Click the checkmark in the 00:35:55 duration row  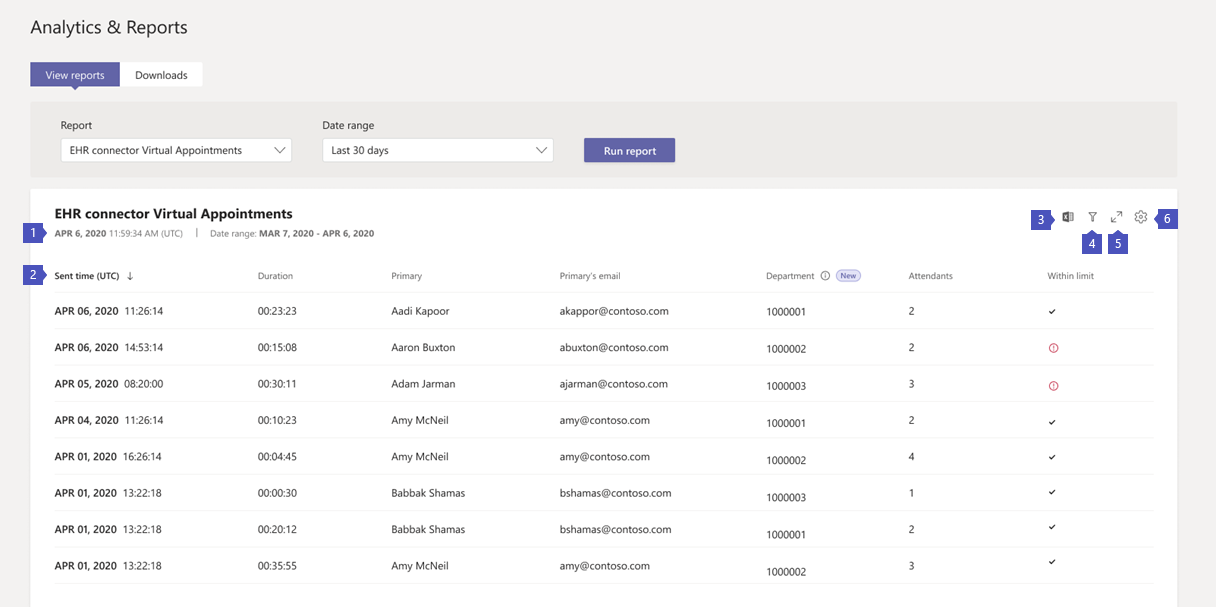click(x=1052, y=562)
